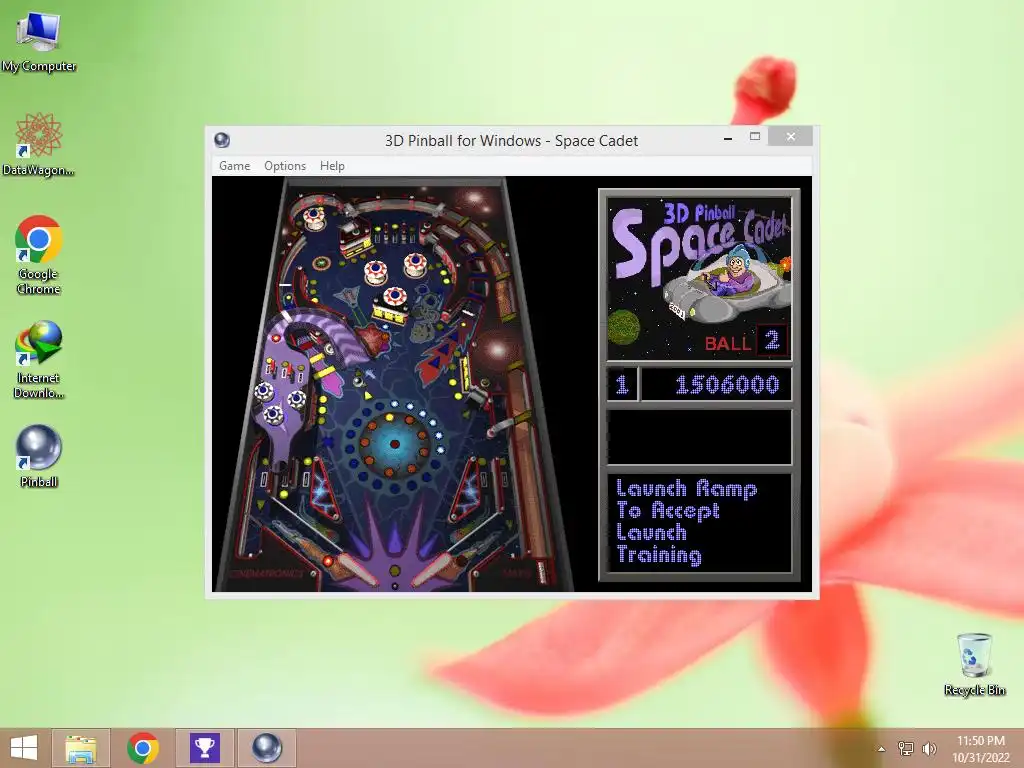Click the volume speaker icon in tray

929,748
